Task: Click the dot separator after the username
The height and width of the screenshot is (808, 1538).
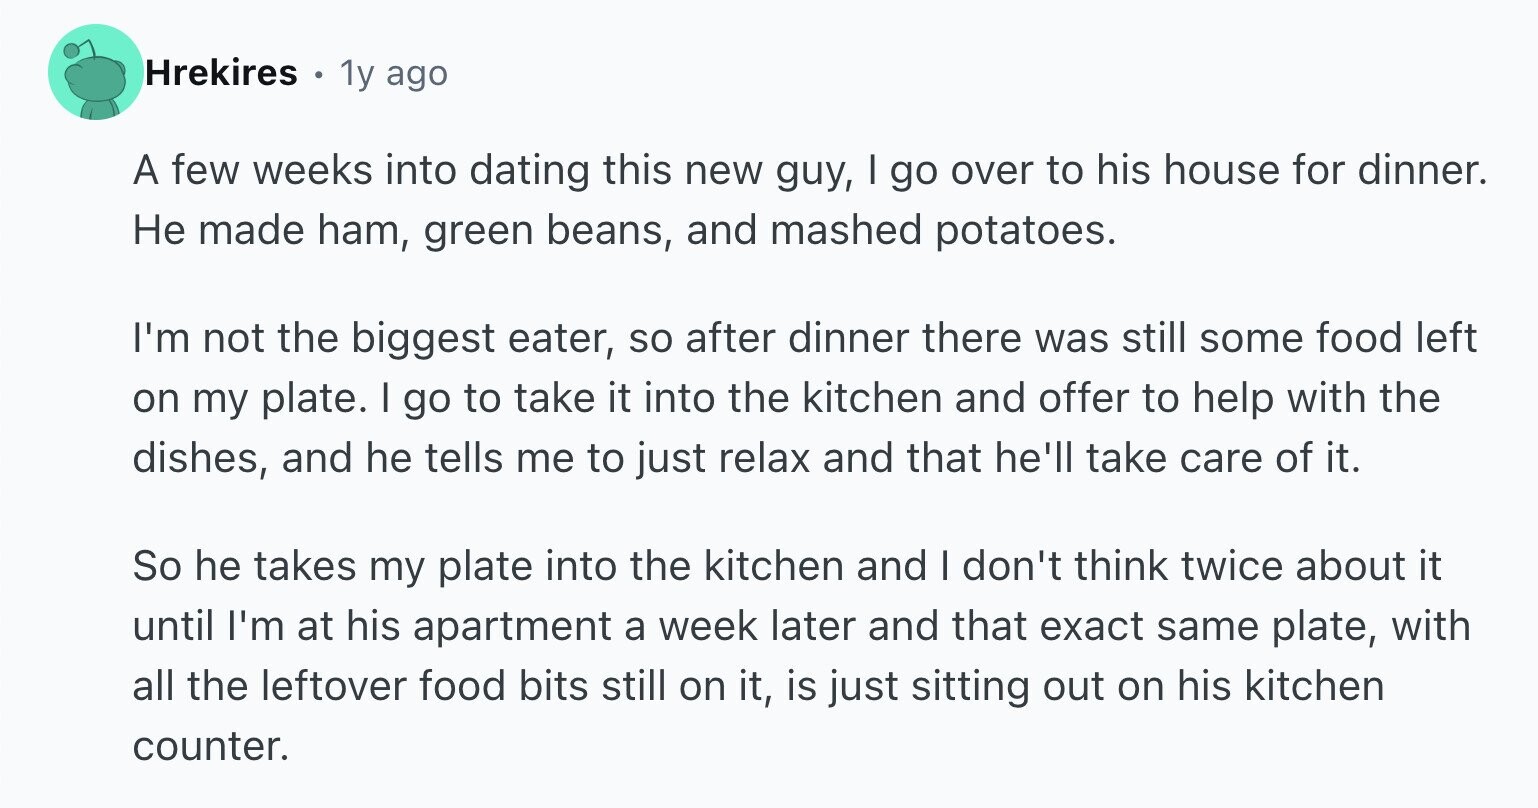Action: [x=318, y=74]
